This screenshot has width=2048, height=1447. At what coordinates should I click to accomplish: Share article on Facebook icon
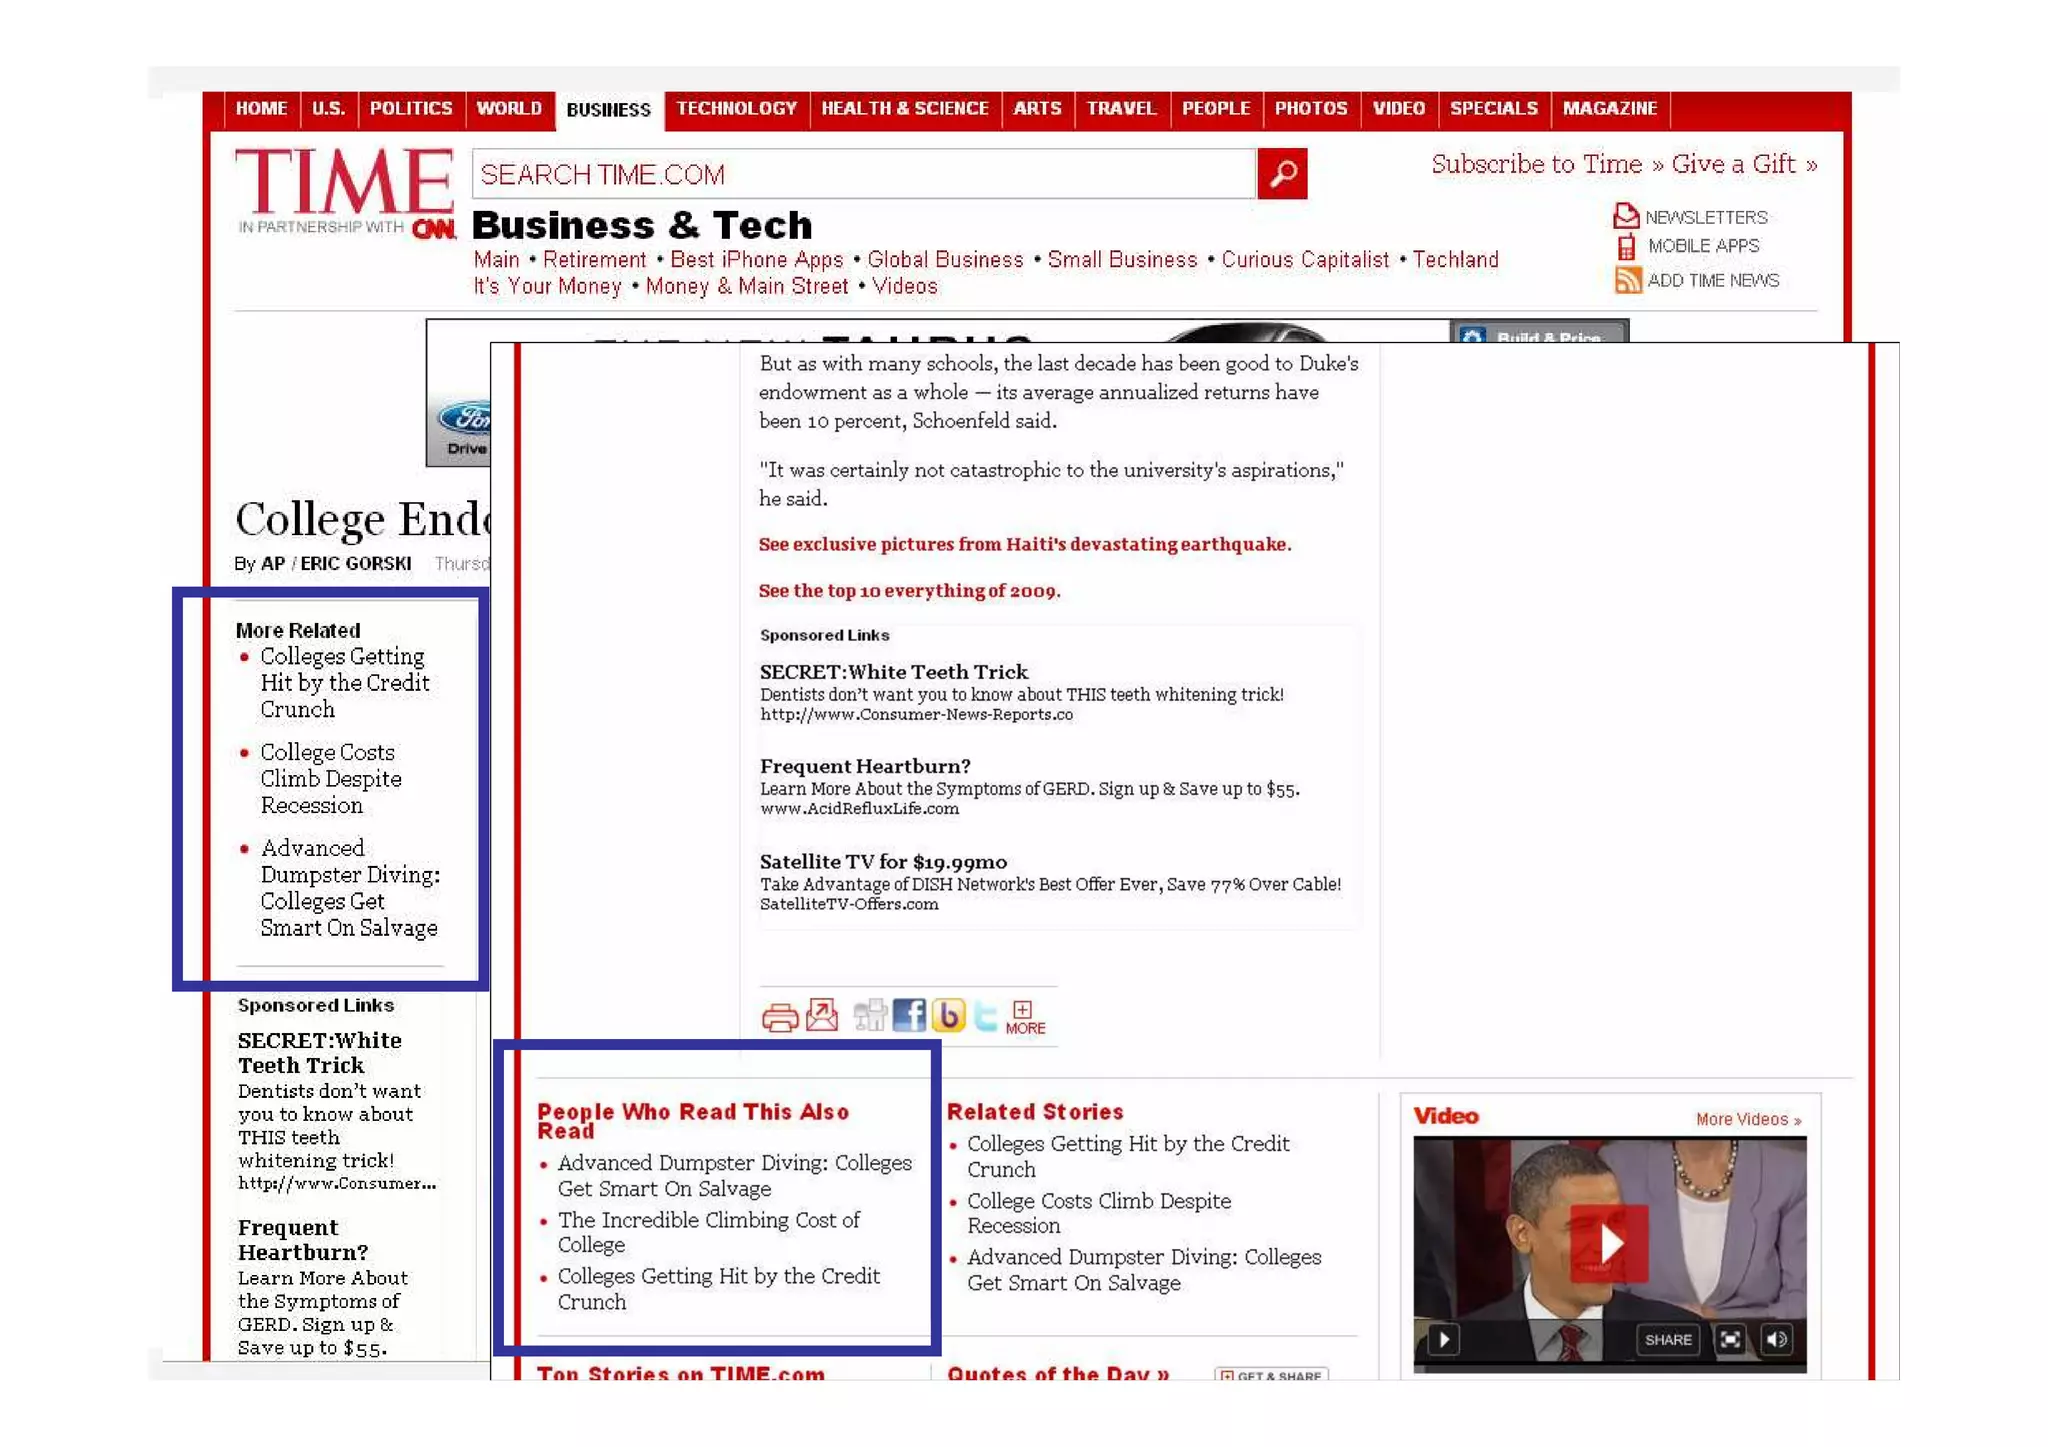[908, 1015]
